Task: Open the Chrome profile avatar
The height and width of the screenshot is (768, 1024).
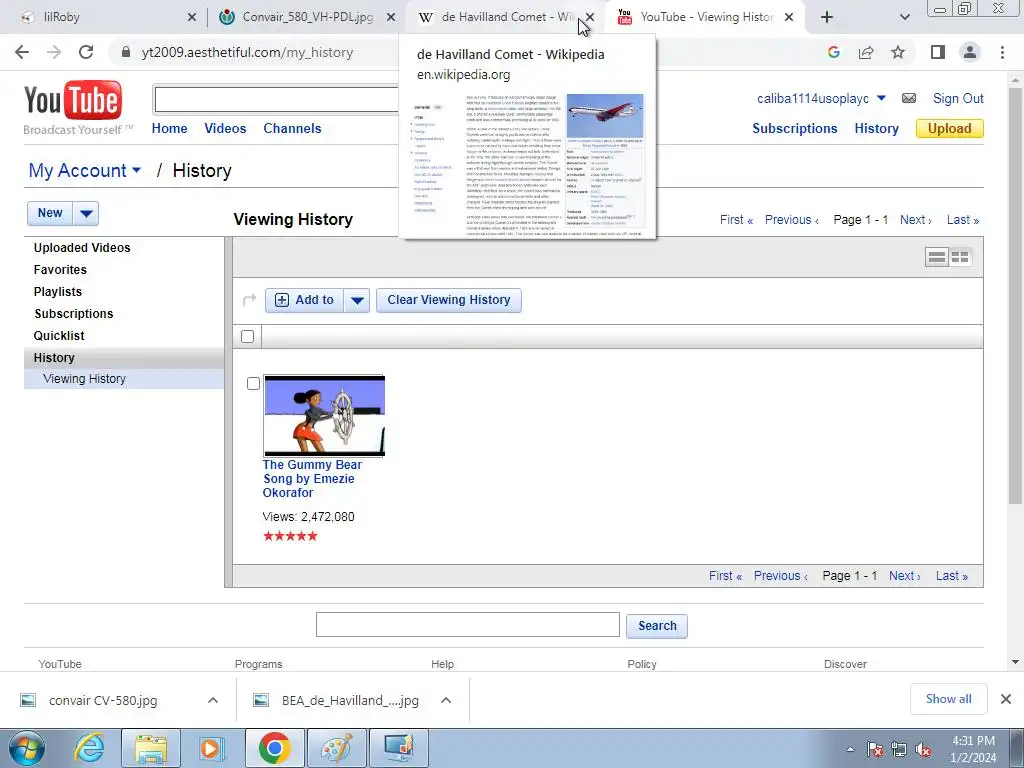Action: click(970, 52)
